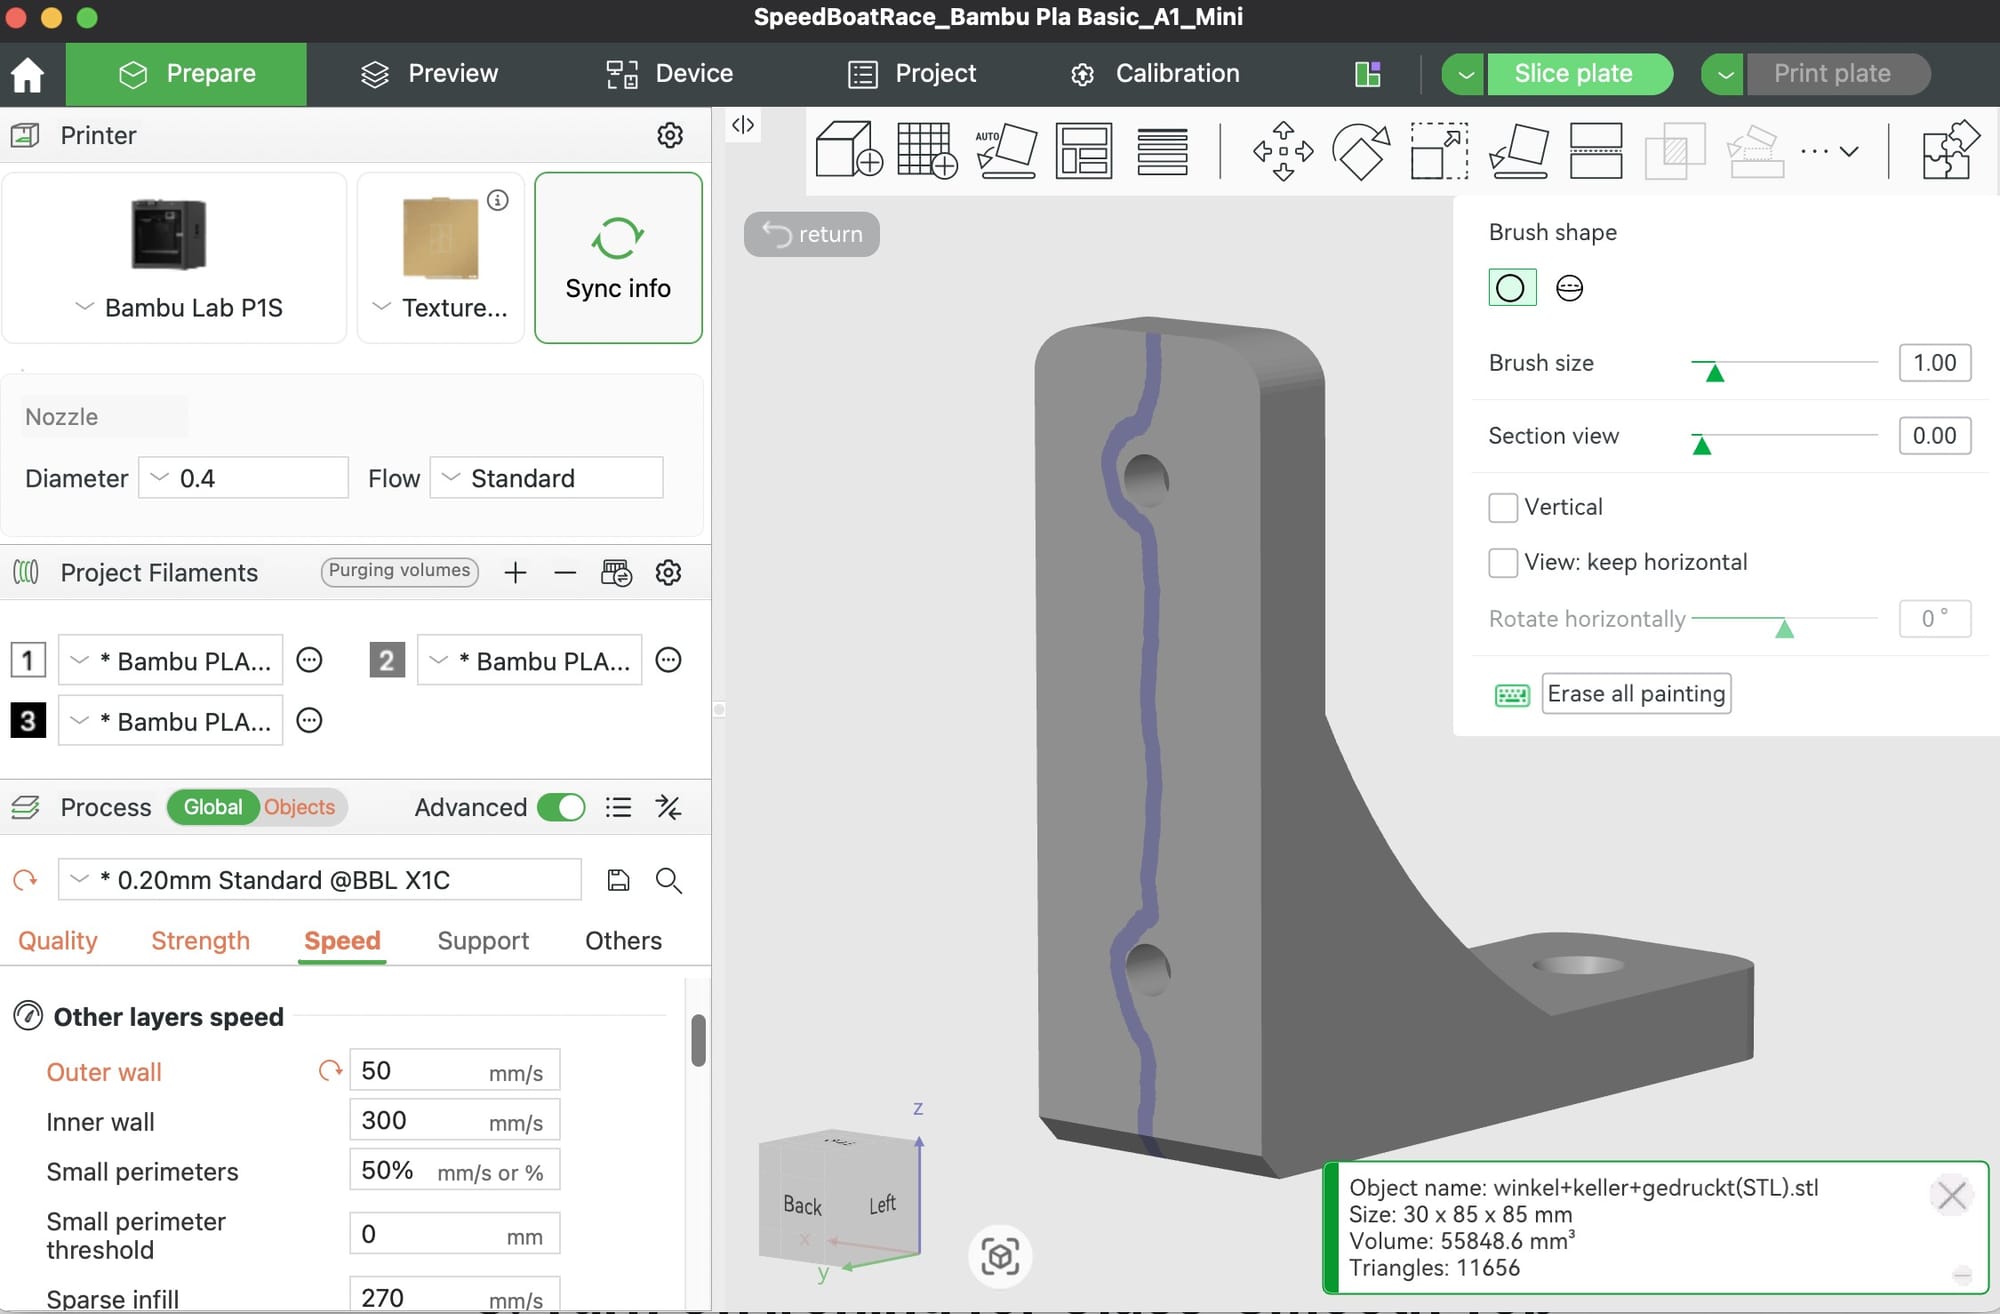Open the Support settings tab
2000x1314 pixels.
483,941
